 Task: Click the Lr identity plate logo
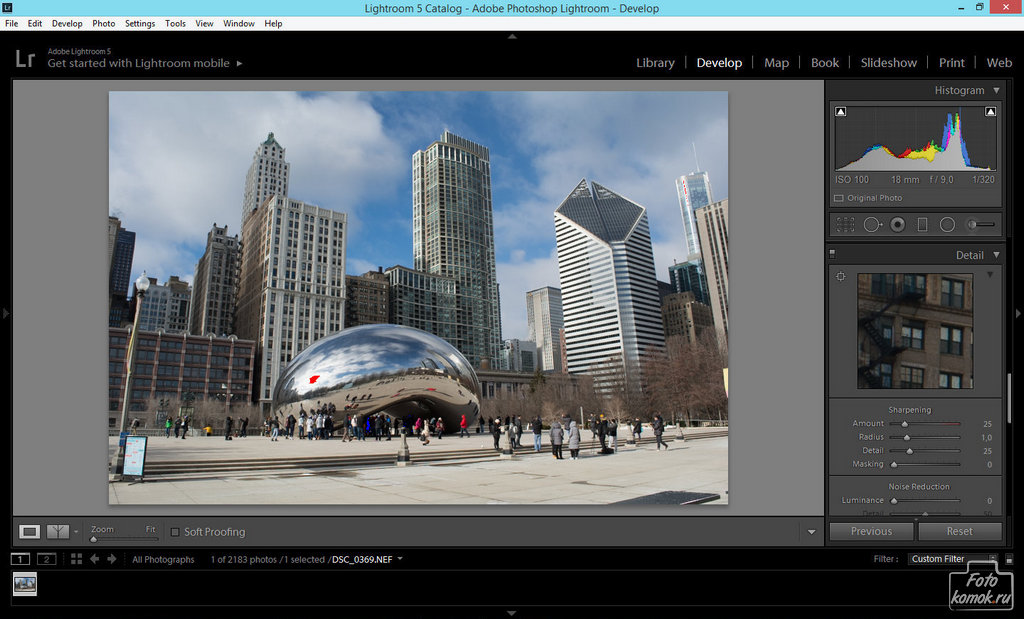[x=25, y=59]
